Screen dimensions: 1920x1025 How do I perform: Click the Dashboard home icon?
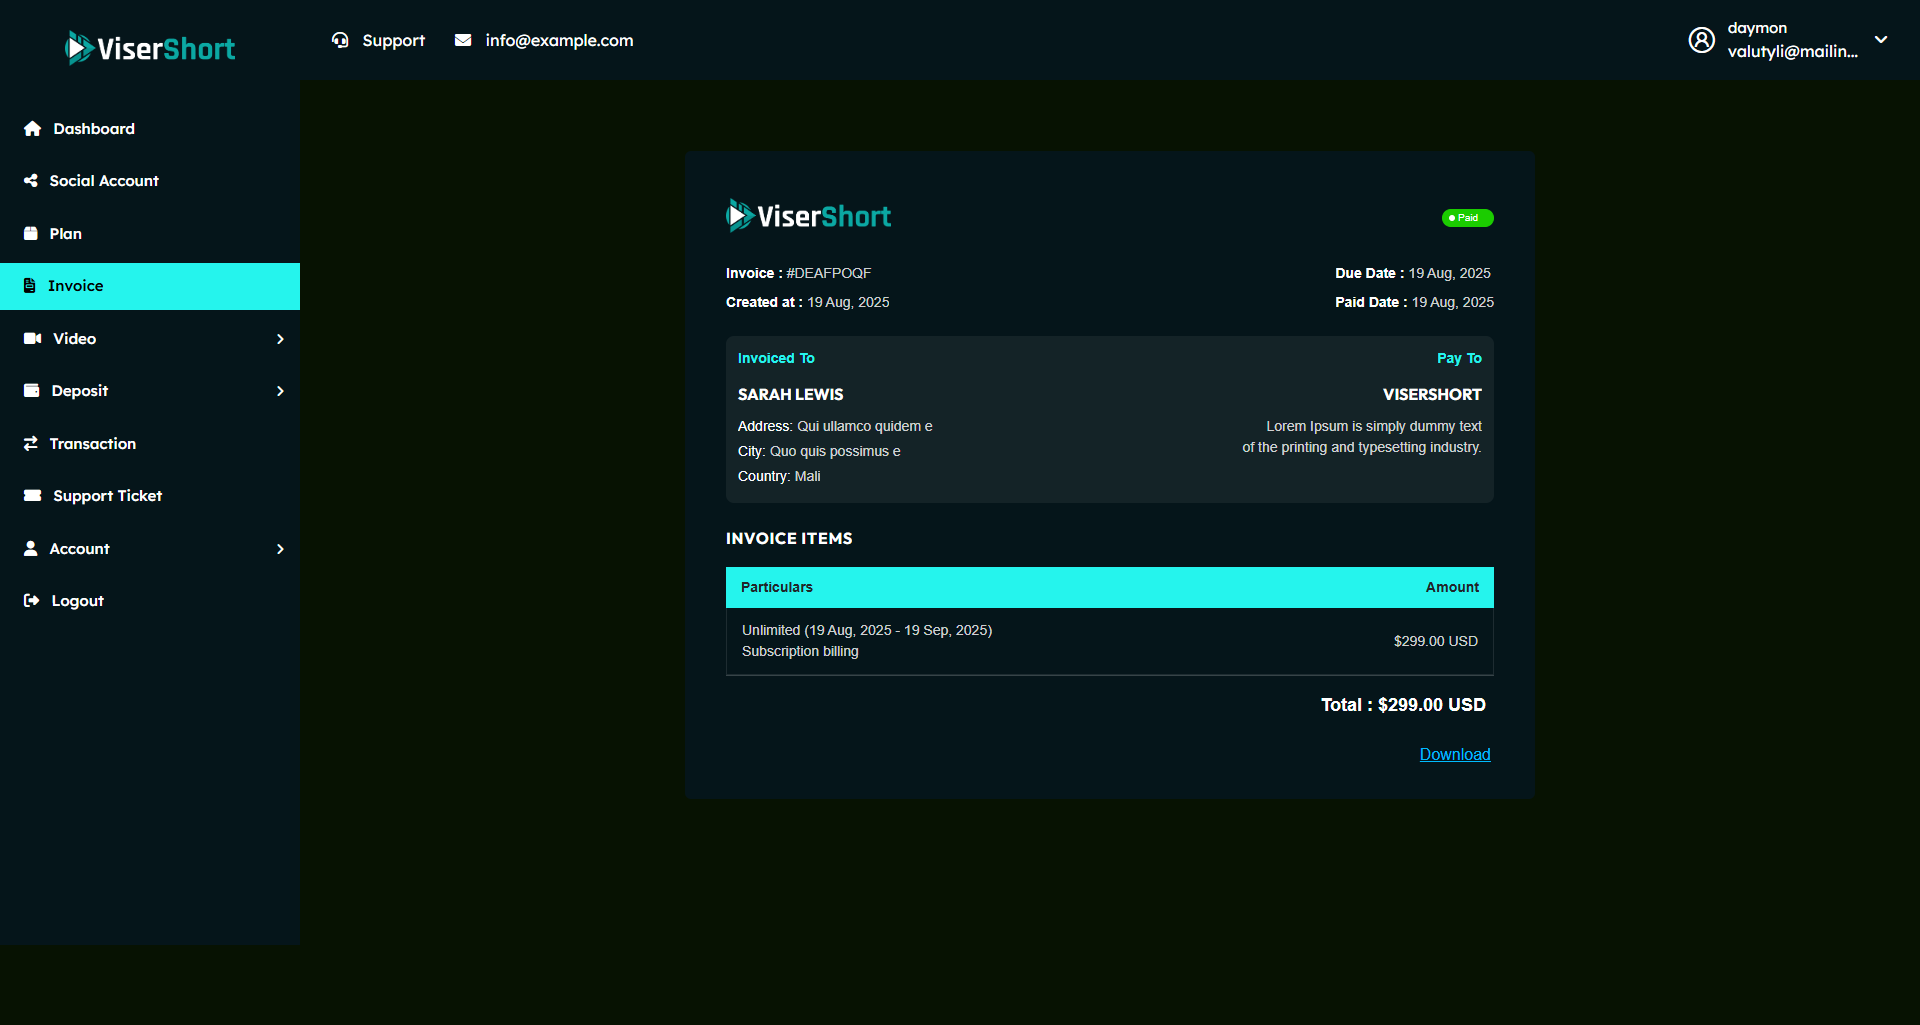(x=32, y=129)
